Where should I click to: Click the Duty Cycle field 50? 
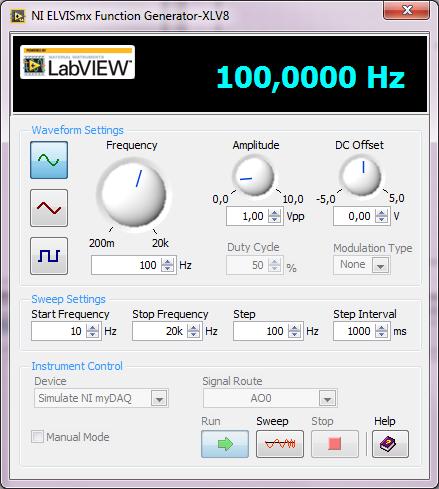pyautogui.click(x=247, y=265)
